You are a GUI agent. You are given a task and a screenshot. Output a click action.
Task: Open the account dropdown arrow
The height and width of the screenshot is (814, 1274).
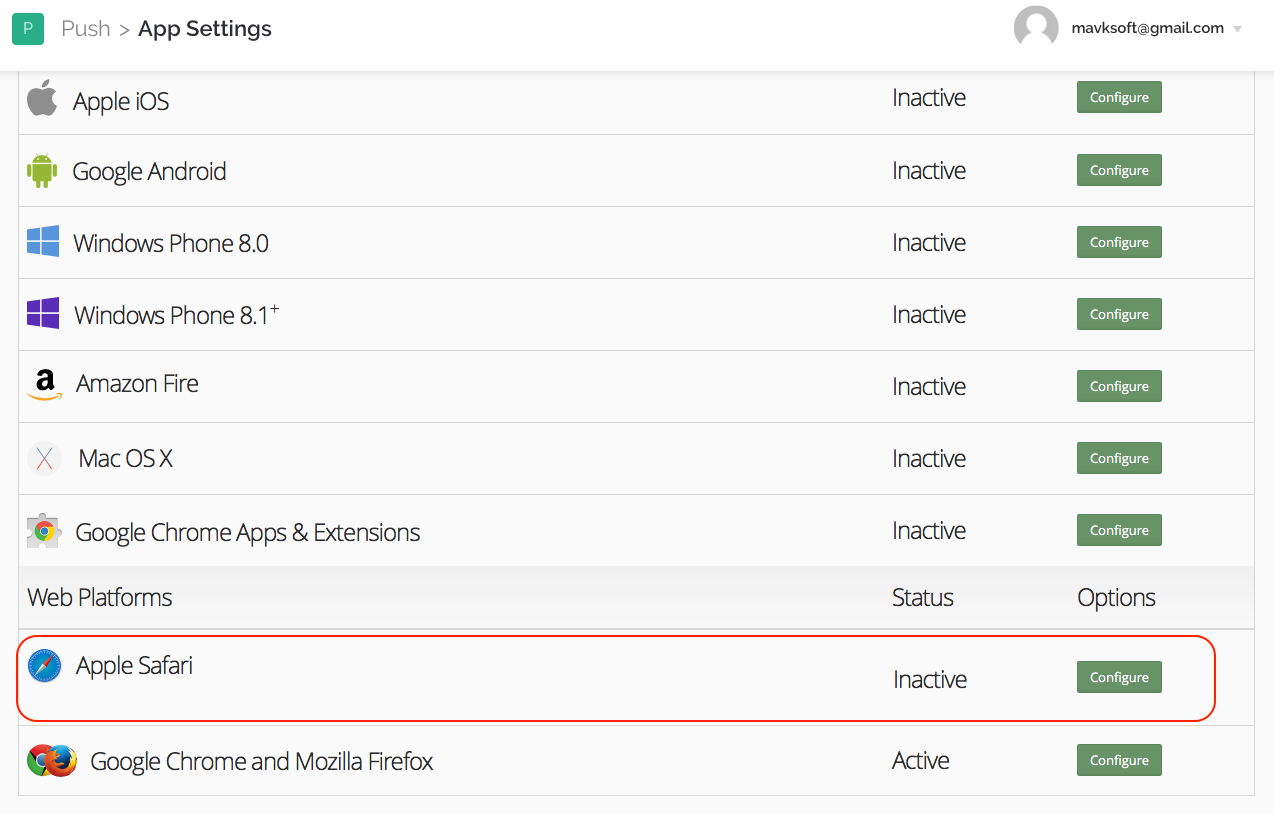tap(1238, 29)
